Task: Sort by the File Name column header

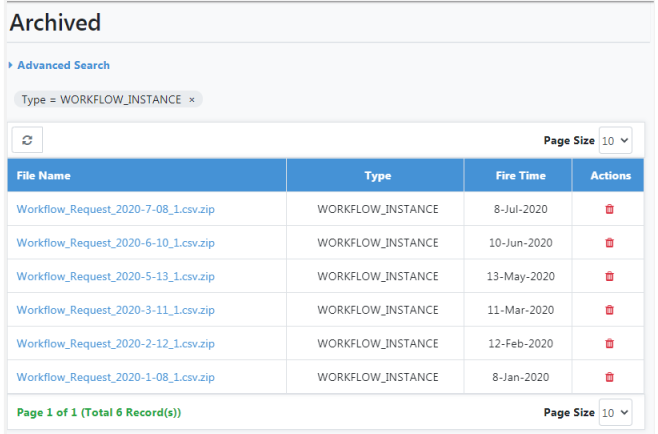Action: pos(44,176)
